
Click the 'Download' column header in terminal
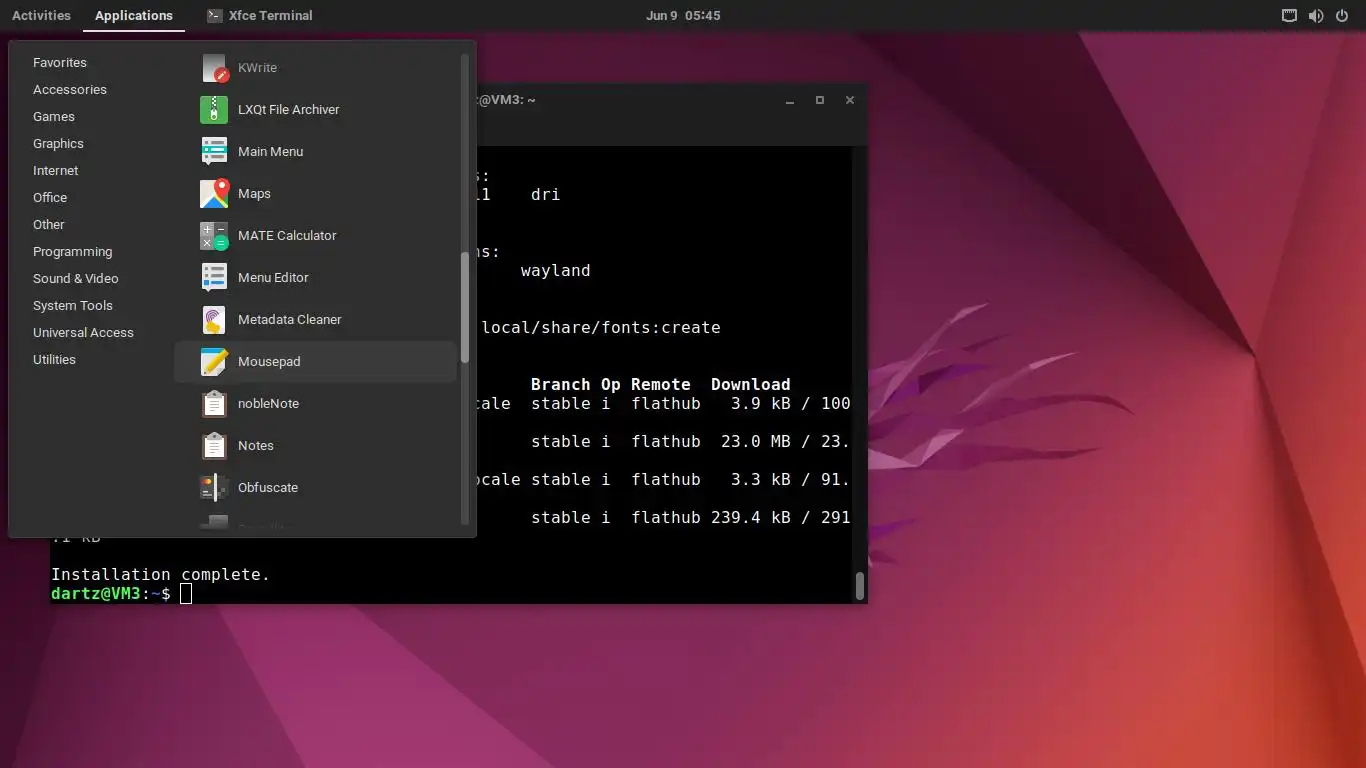click(x=751, y=385)
